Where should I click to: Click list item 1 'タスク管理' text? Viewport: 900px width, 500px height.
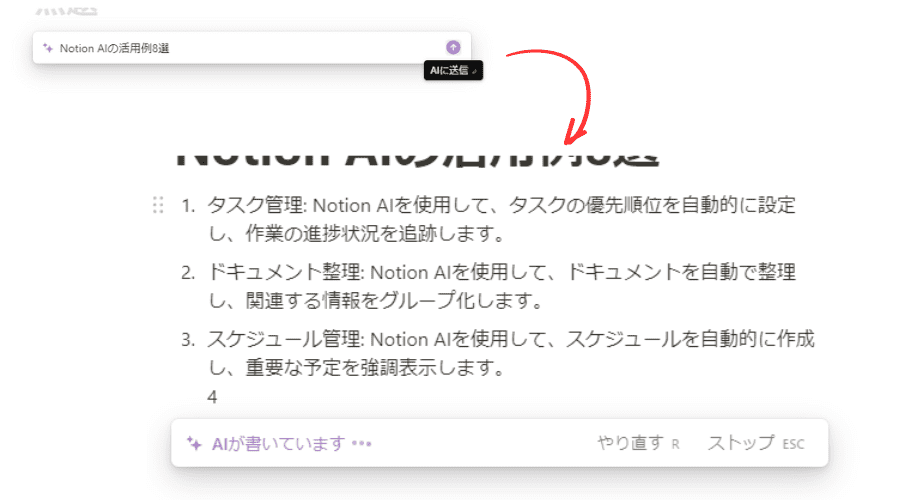coord(256,205)
